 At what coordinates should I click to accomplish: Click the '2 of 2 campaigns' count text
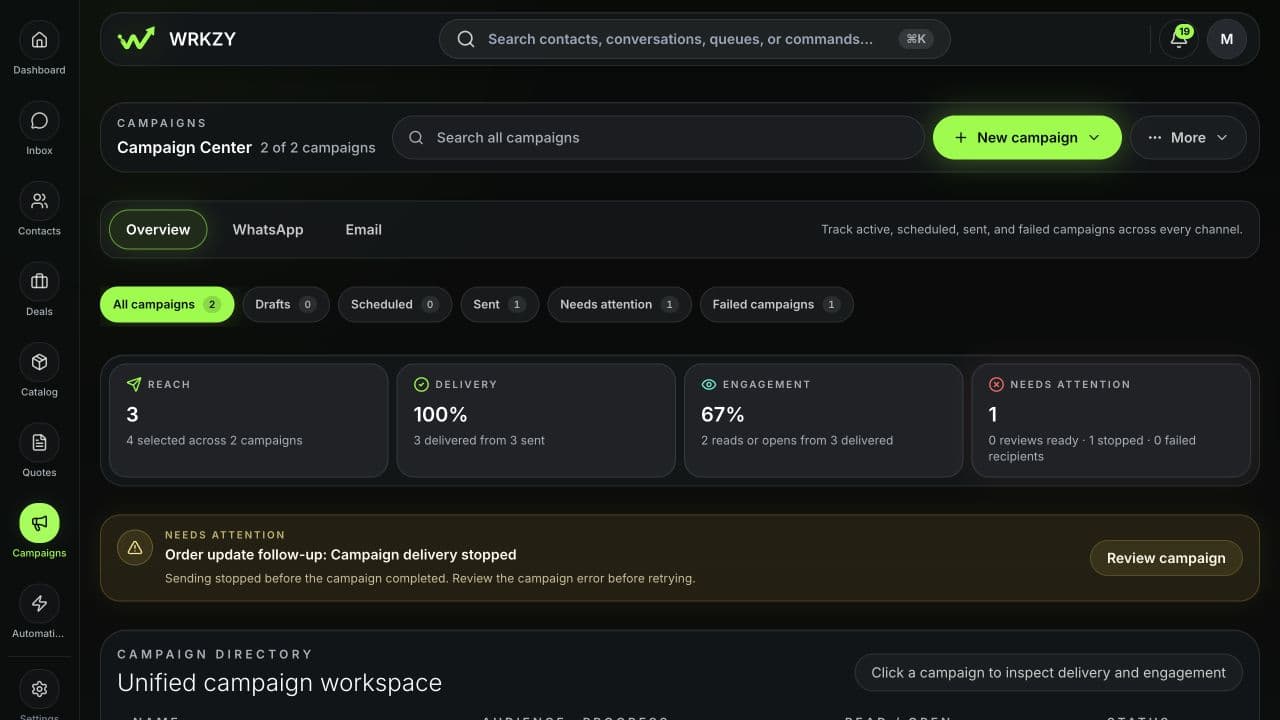click(318, 148)
